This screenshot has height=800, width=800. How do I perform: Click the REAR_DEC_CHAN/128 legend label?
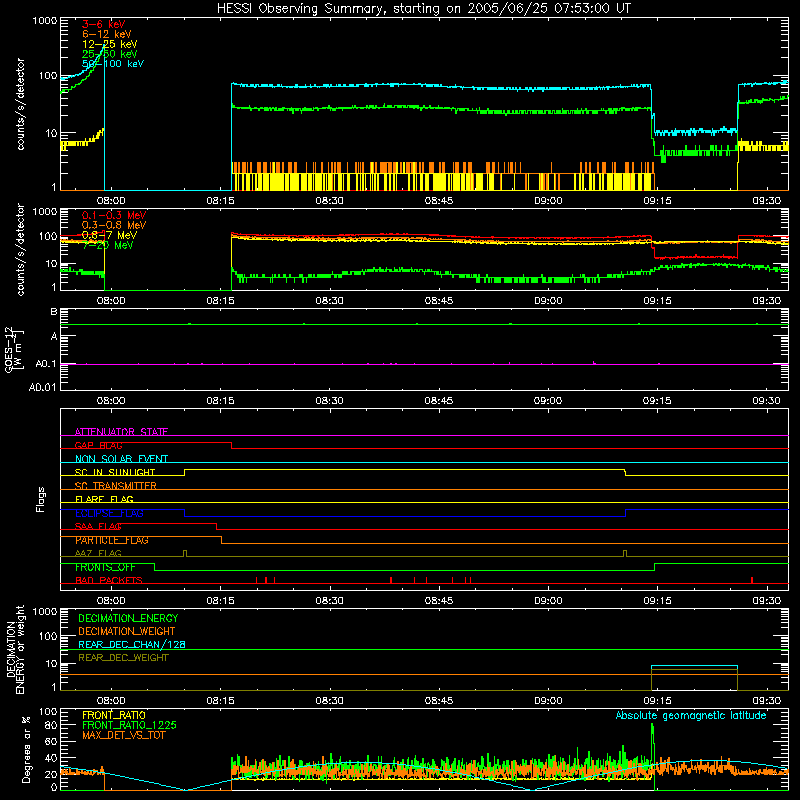coord(132,644)
